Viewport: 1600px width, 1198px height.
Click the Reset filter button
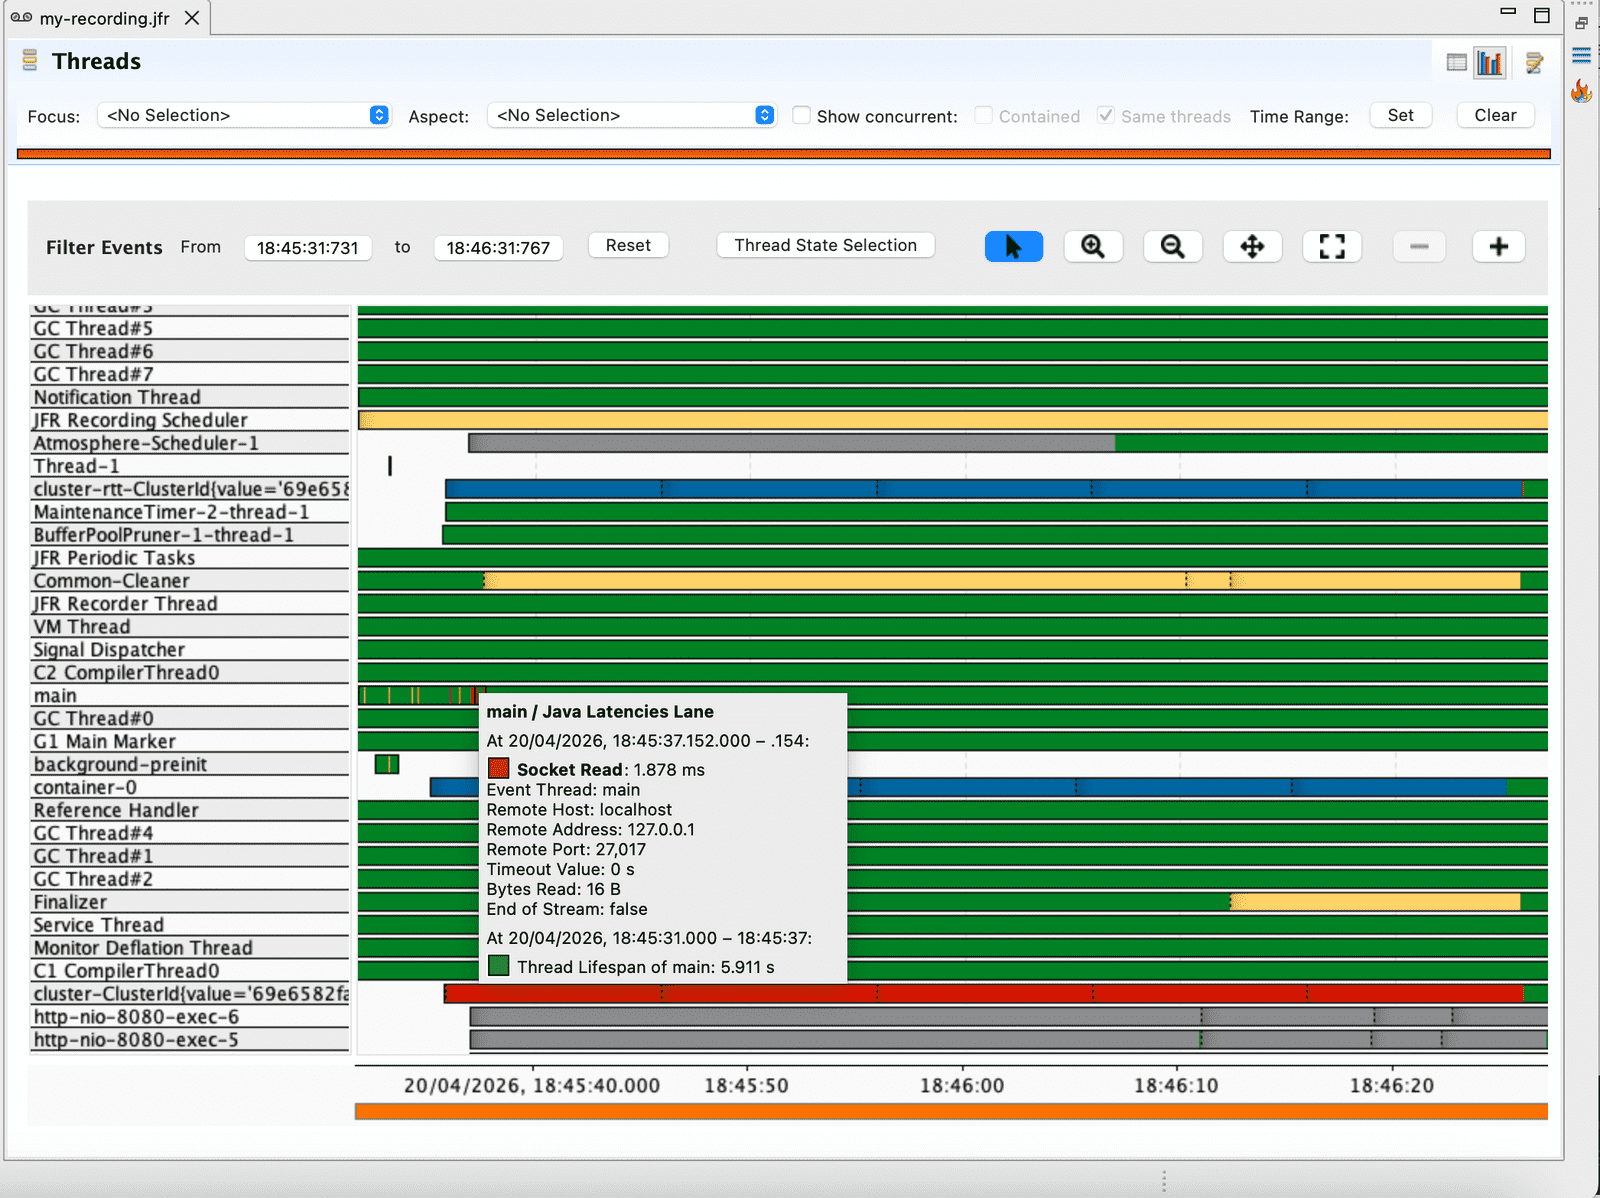[628, 246]
